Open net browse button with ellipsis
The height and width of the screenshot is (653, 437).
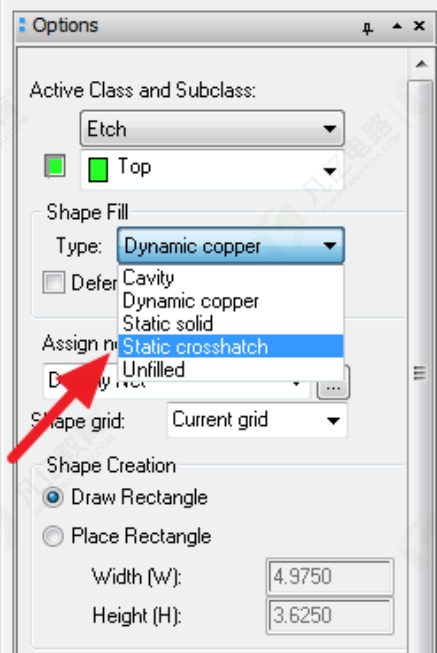(333, 383)
